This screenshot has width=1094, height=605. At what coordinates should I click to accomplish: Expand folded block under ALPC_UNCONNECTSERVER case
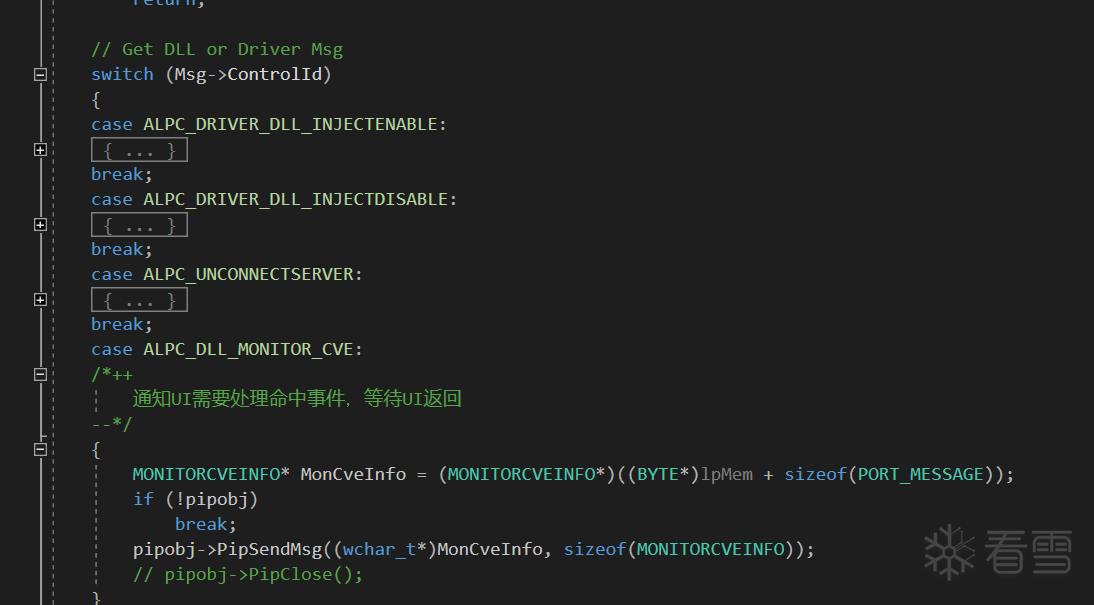[40, 300]
